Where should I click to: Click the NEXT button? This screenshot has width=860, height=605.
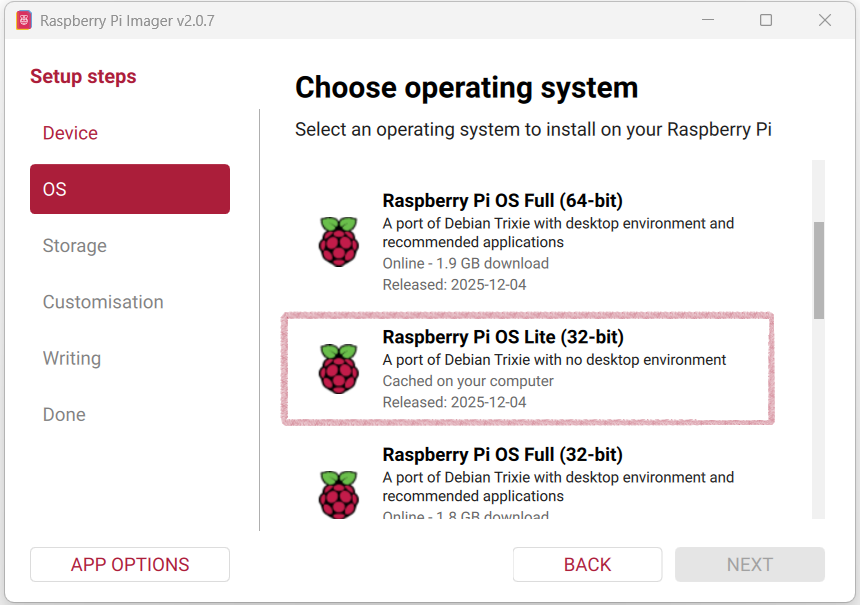pos(749,564)
